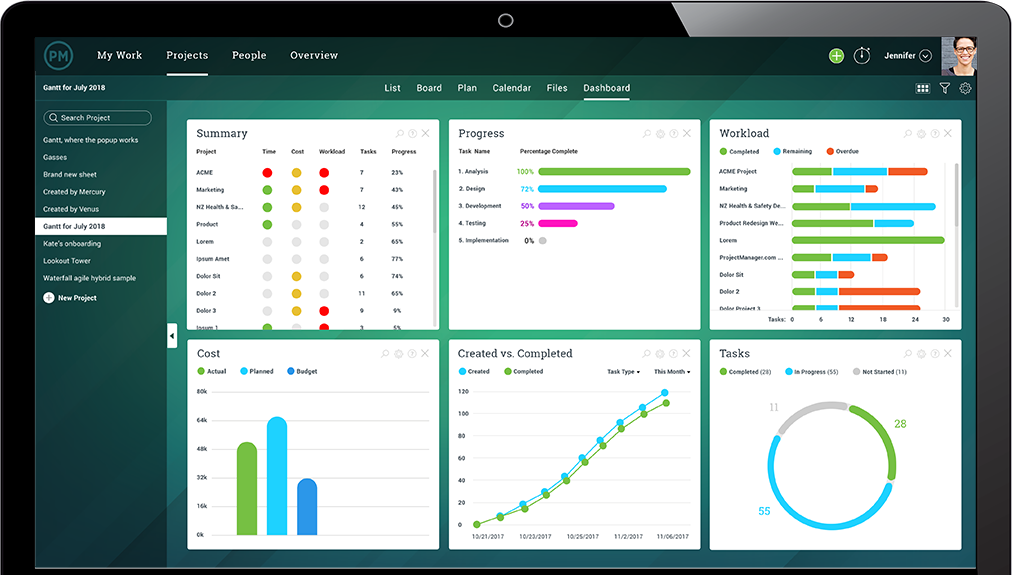
Task: Close the Cost widget
Action: coord(425,354)
